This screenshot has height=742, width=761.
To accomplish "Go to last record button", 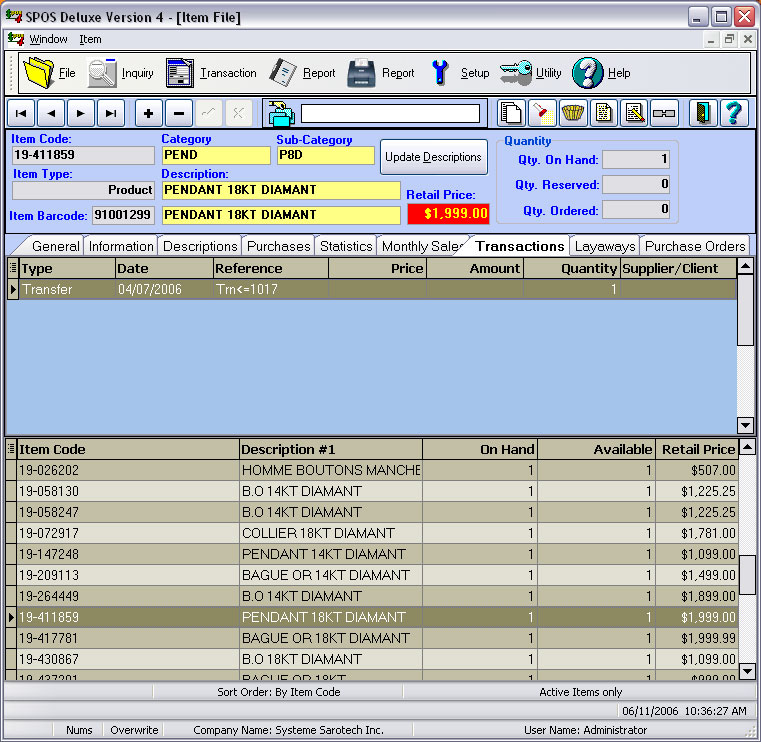I will click(111, 114).
